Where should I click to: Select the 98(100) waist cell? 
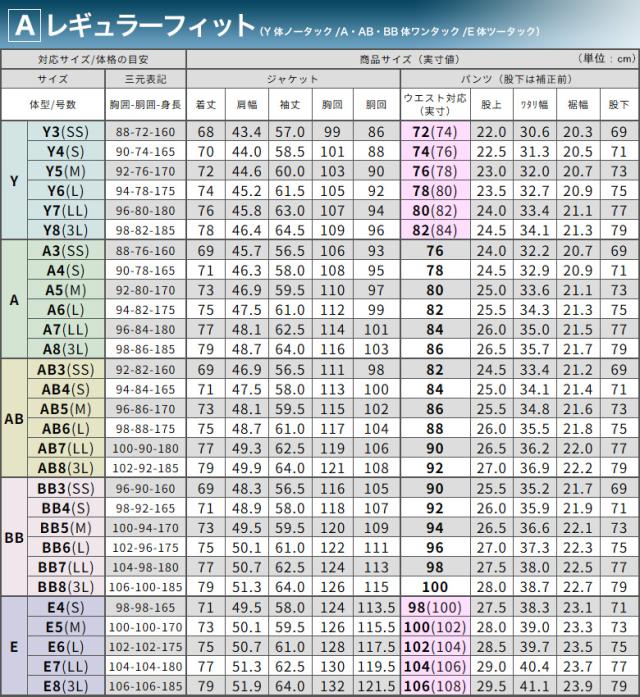436,607
